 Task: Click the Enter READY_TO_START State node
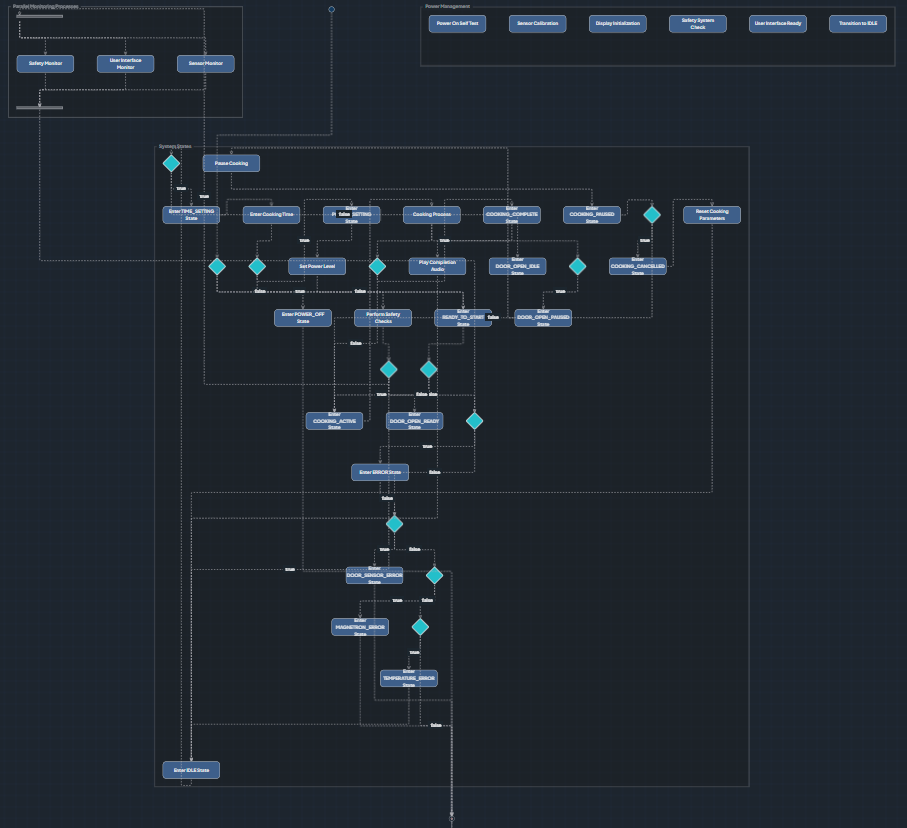(x=463, y=318)
